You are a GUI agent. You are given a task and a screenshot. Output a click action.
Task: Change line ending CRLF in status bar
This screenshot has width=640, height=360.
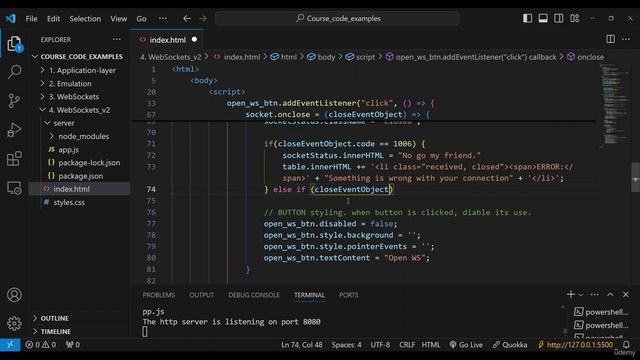click(x=407, y=345)
